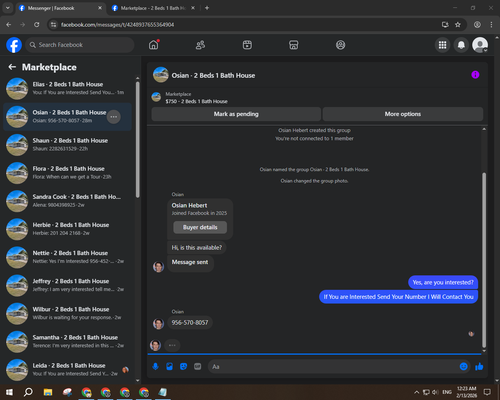Open the Friends icon in top navigation
Viewport: 500px width, 400px height.
pyautogui.click(x=200, y=45)
